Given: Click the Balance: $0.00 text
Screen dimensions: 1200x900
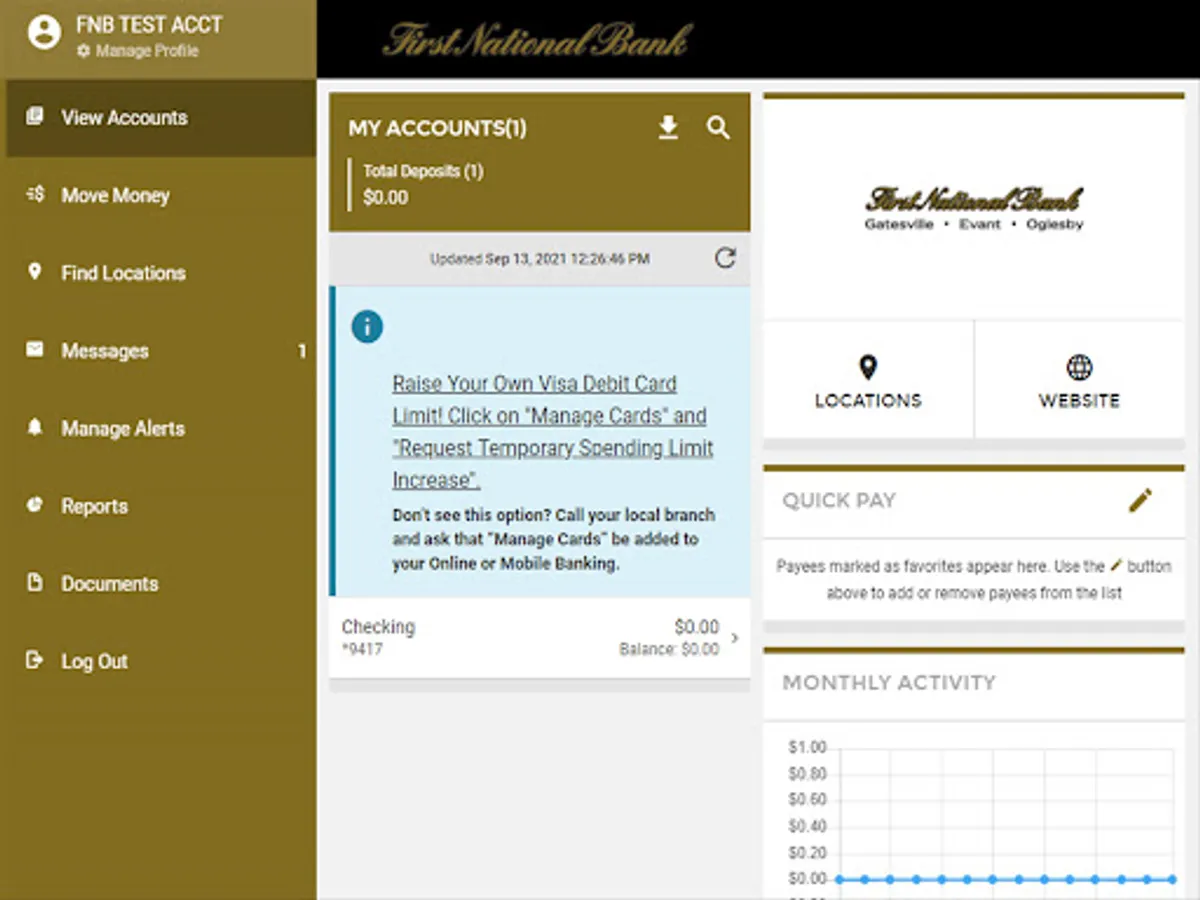Looking at the screenshot, I should [x=669, y=649].
